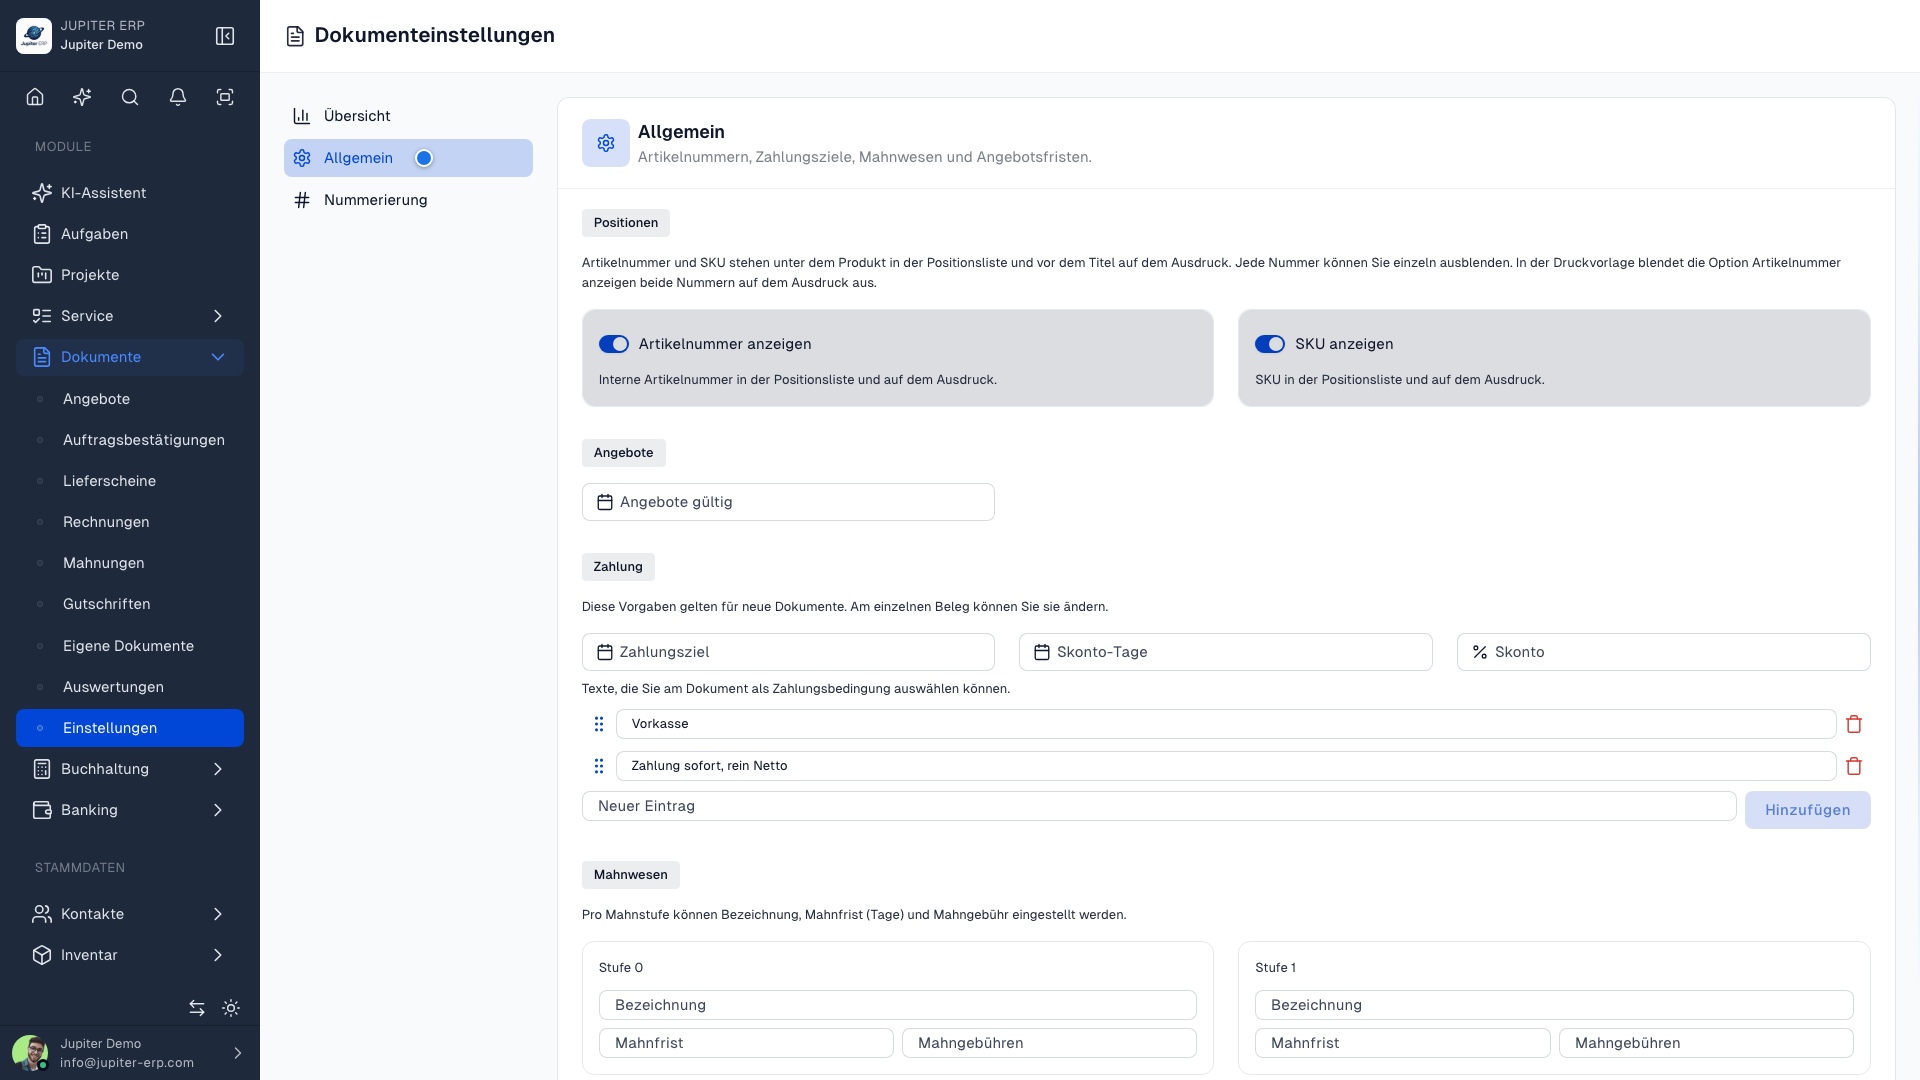1920x1080 pixels.
Task: Switch to the Übersicht tab
Action: pos(408,116)
